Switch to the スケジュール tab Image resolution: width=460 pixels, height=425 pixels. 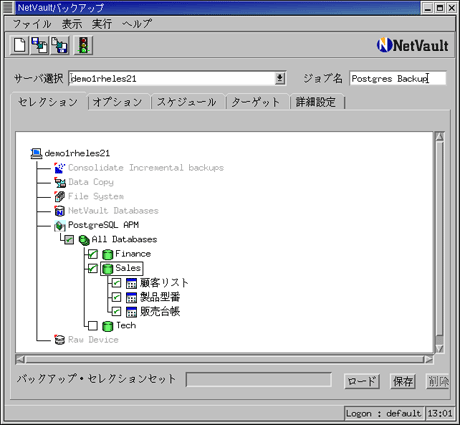pos(187,102)
